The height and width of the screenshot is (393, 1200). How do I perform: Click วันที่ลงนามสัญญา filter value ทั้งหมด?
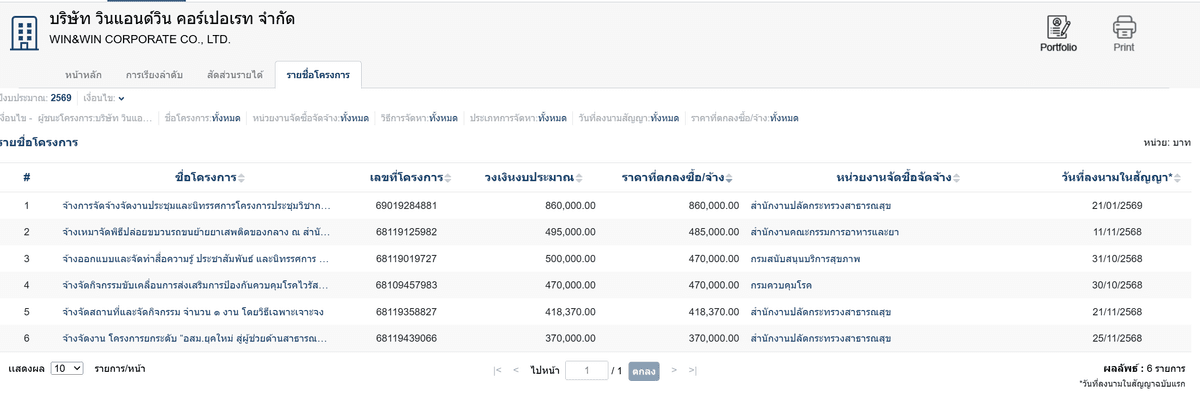coord(665,118)
